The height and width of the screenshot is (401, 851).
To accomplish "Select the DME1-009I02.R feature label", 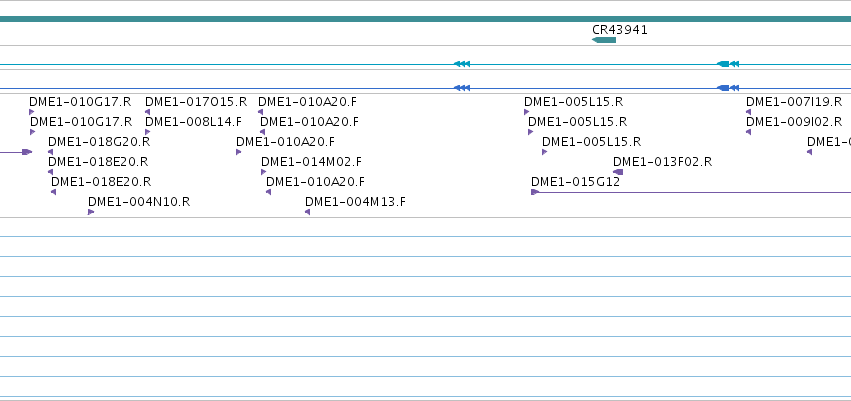I will coord(794,122).
